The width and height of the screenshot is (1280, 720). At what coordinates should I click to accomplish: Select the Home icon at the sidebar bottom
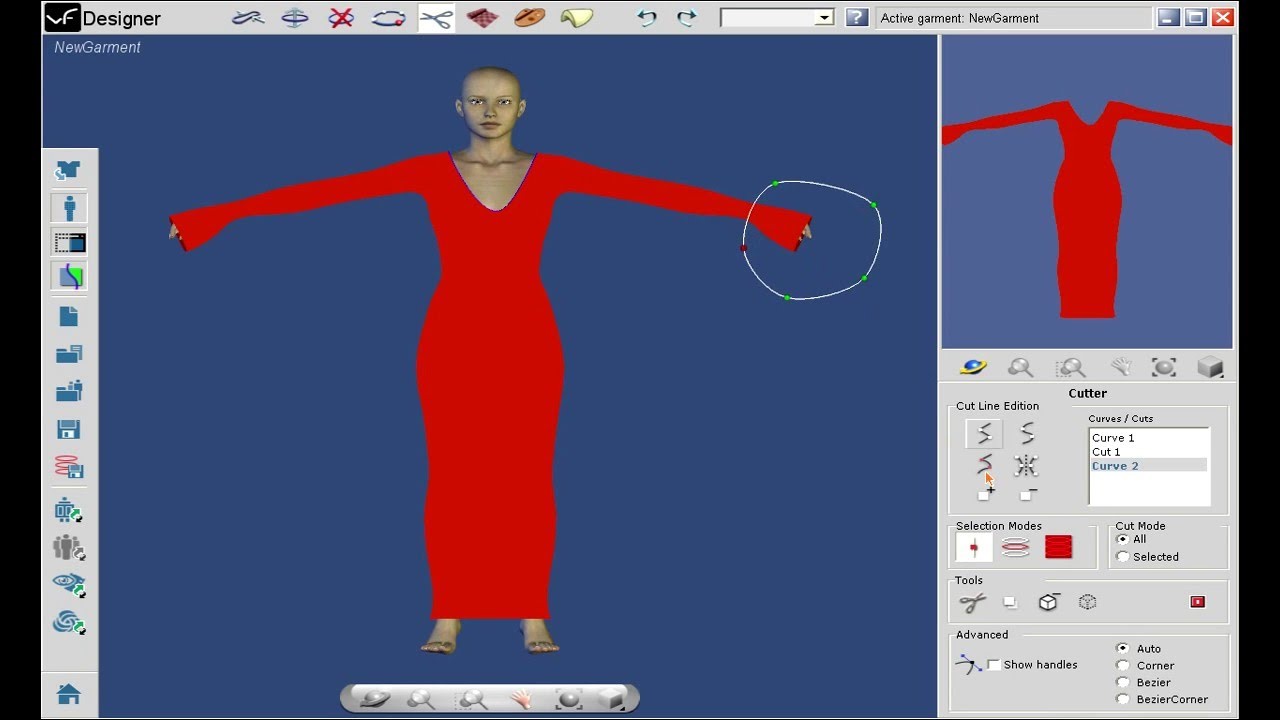[x=68, y=693]
